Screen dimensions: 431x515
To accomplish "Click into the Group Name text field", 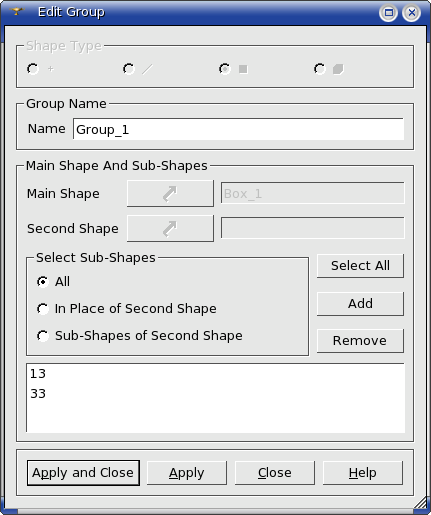I will [x=238, y=129].
